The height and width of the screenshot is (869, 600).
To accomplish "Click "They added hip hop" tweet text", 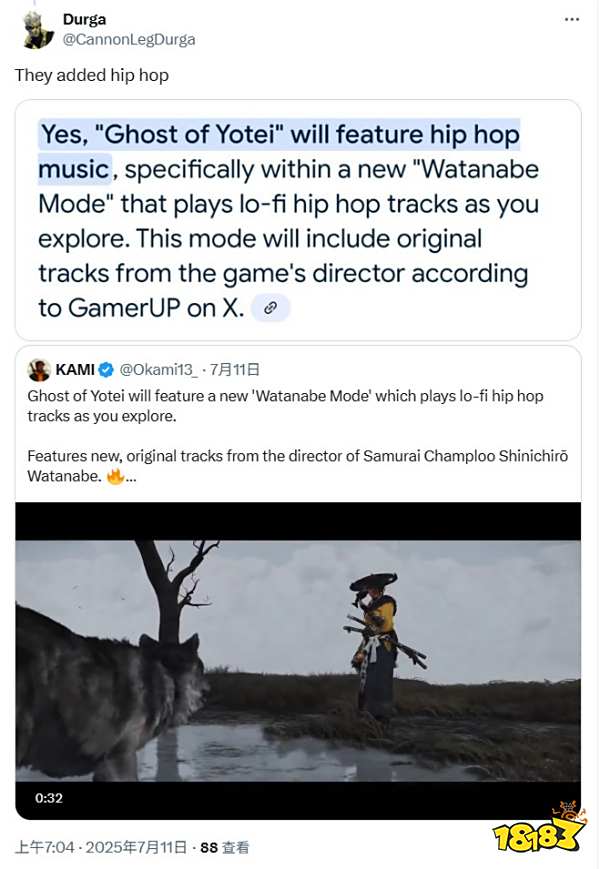I will (92, 75).
